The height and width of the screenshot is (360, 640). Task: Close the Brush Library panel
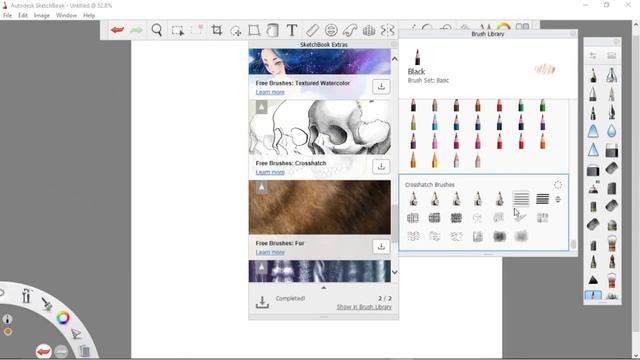[573, 34]
